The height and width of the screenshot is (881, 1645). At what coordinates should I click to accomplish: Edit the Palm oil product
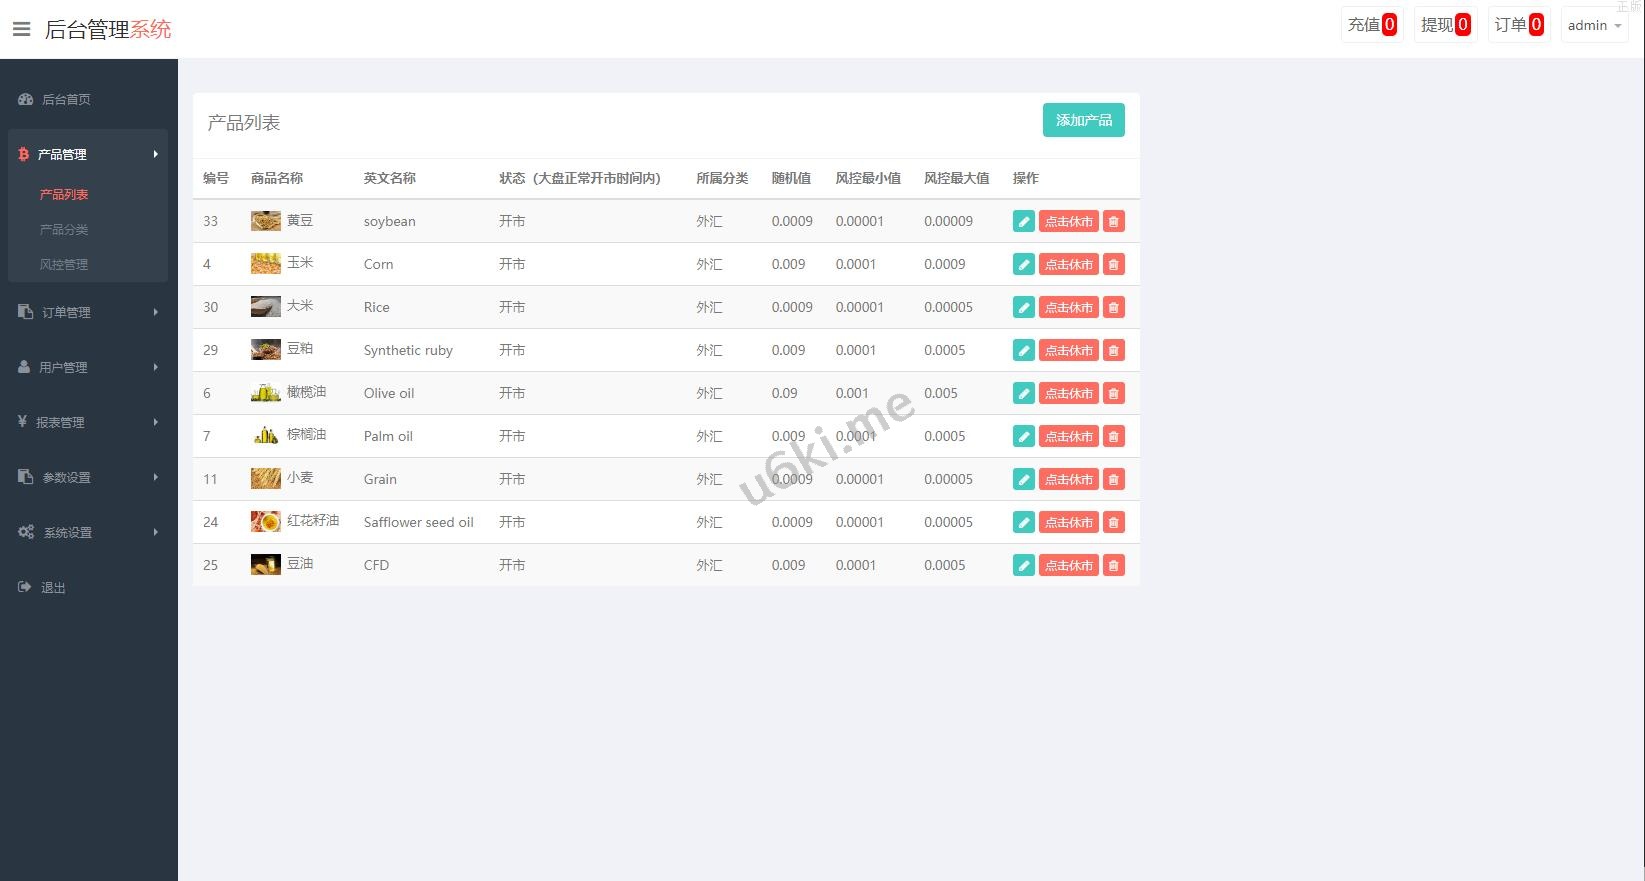[1023, 436]
